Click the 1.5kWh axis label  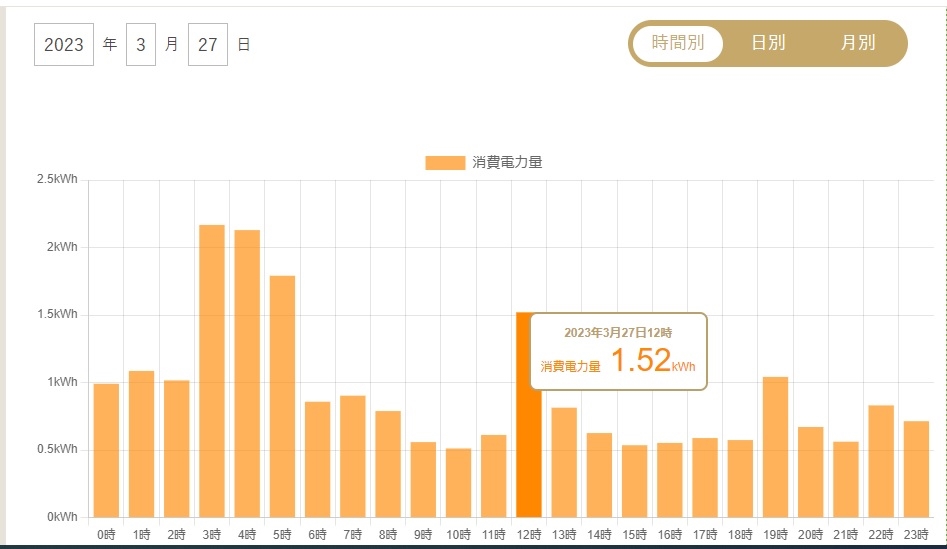(57, 314)
